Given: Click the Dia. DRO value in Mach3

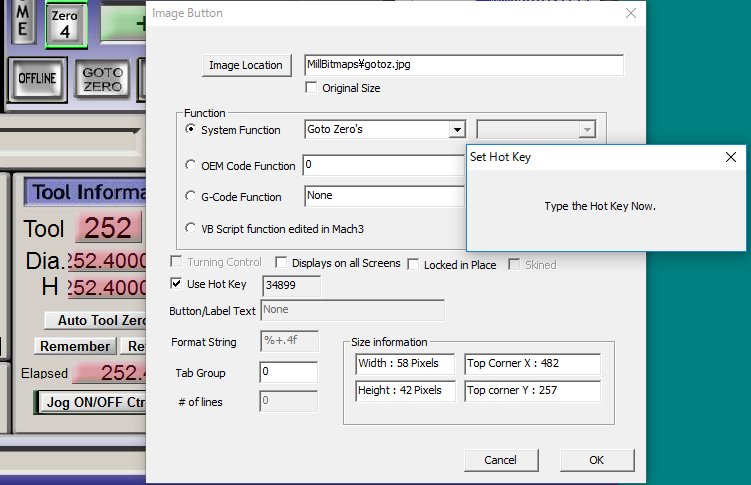Looking at the screenshot, I should tap(106, 261).
